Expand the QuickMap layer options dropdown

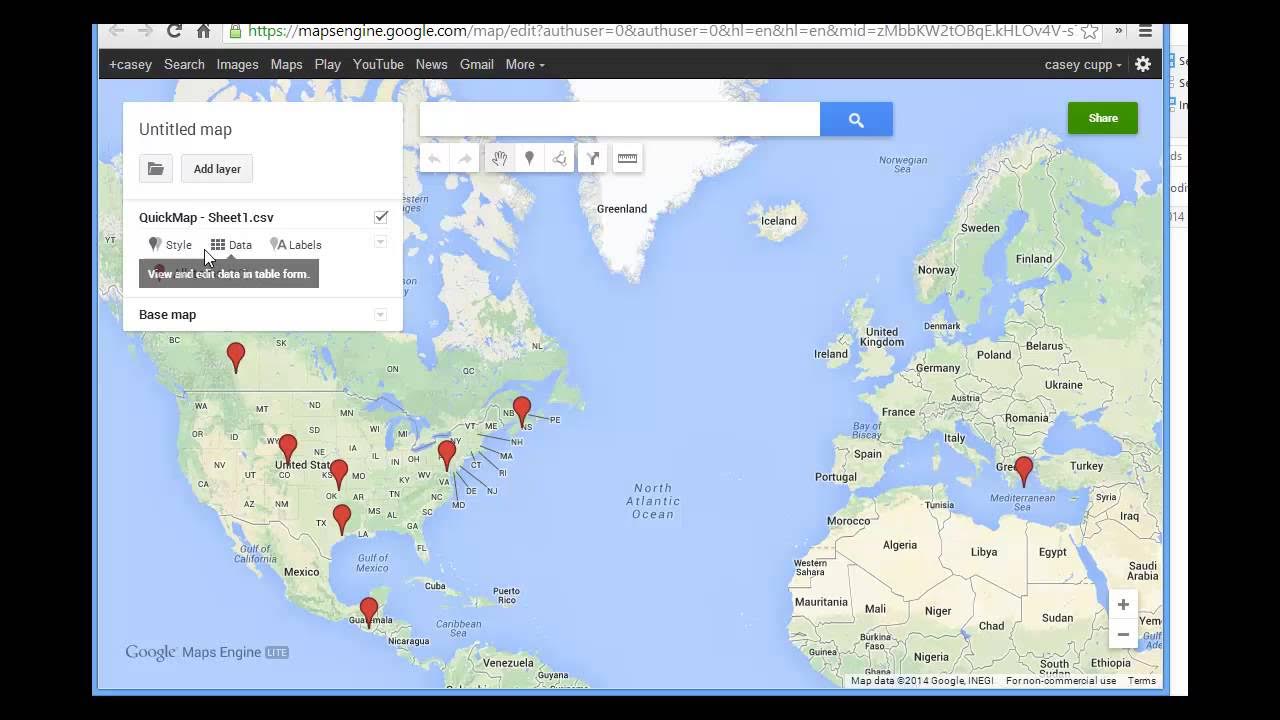point(380,242)
